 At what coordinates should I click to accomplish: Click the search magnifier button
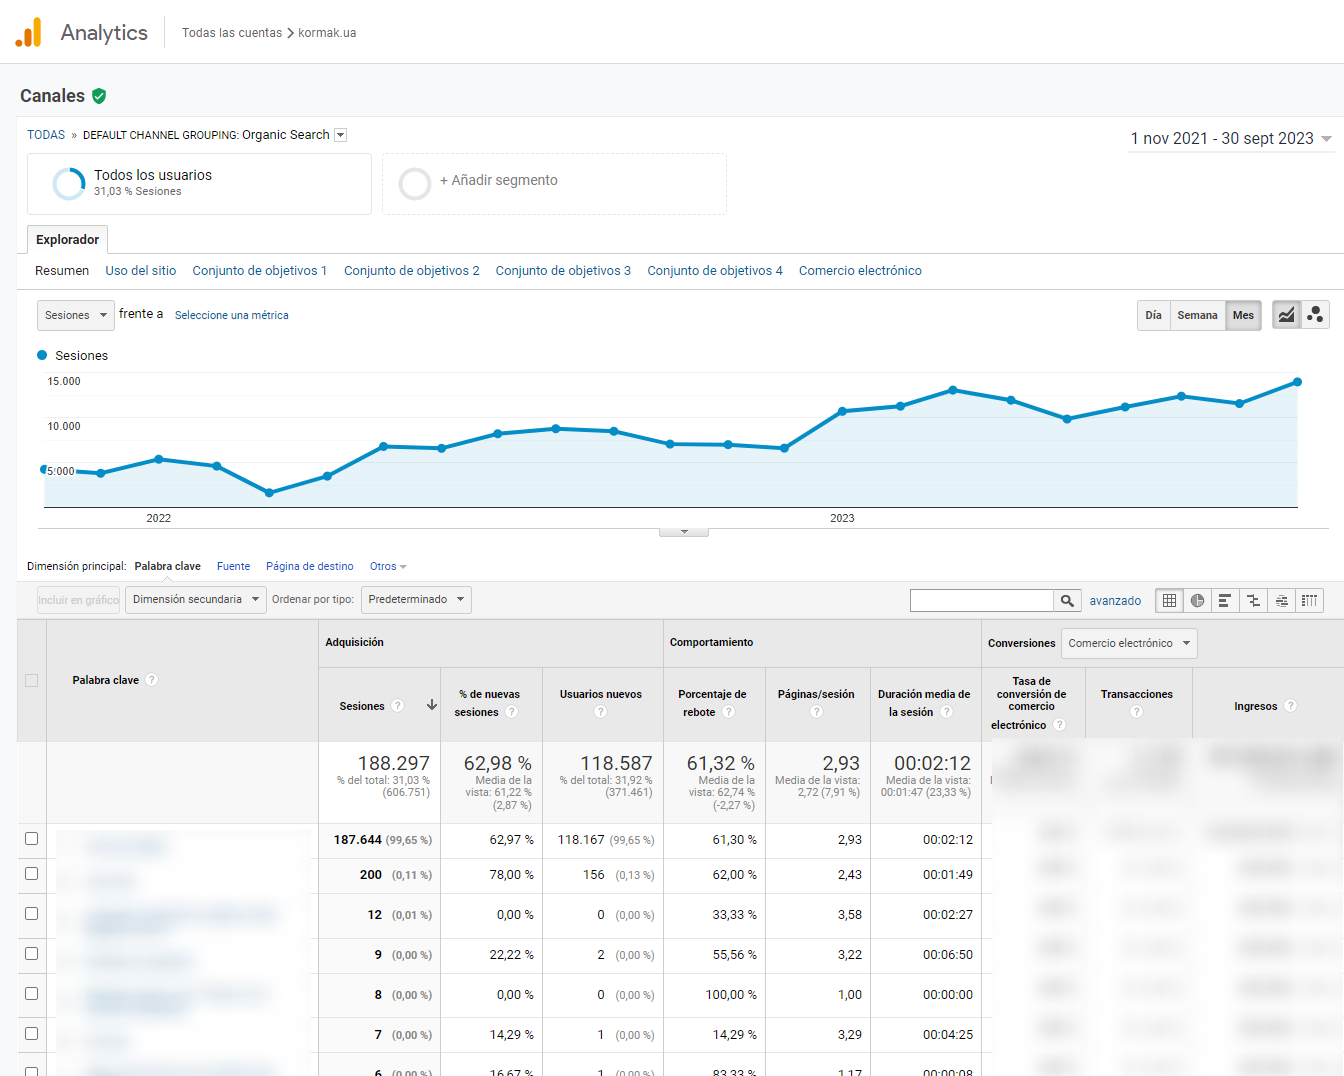(1067, 601)
